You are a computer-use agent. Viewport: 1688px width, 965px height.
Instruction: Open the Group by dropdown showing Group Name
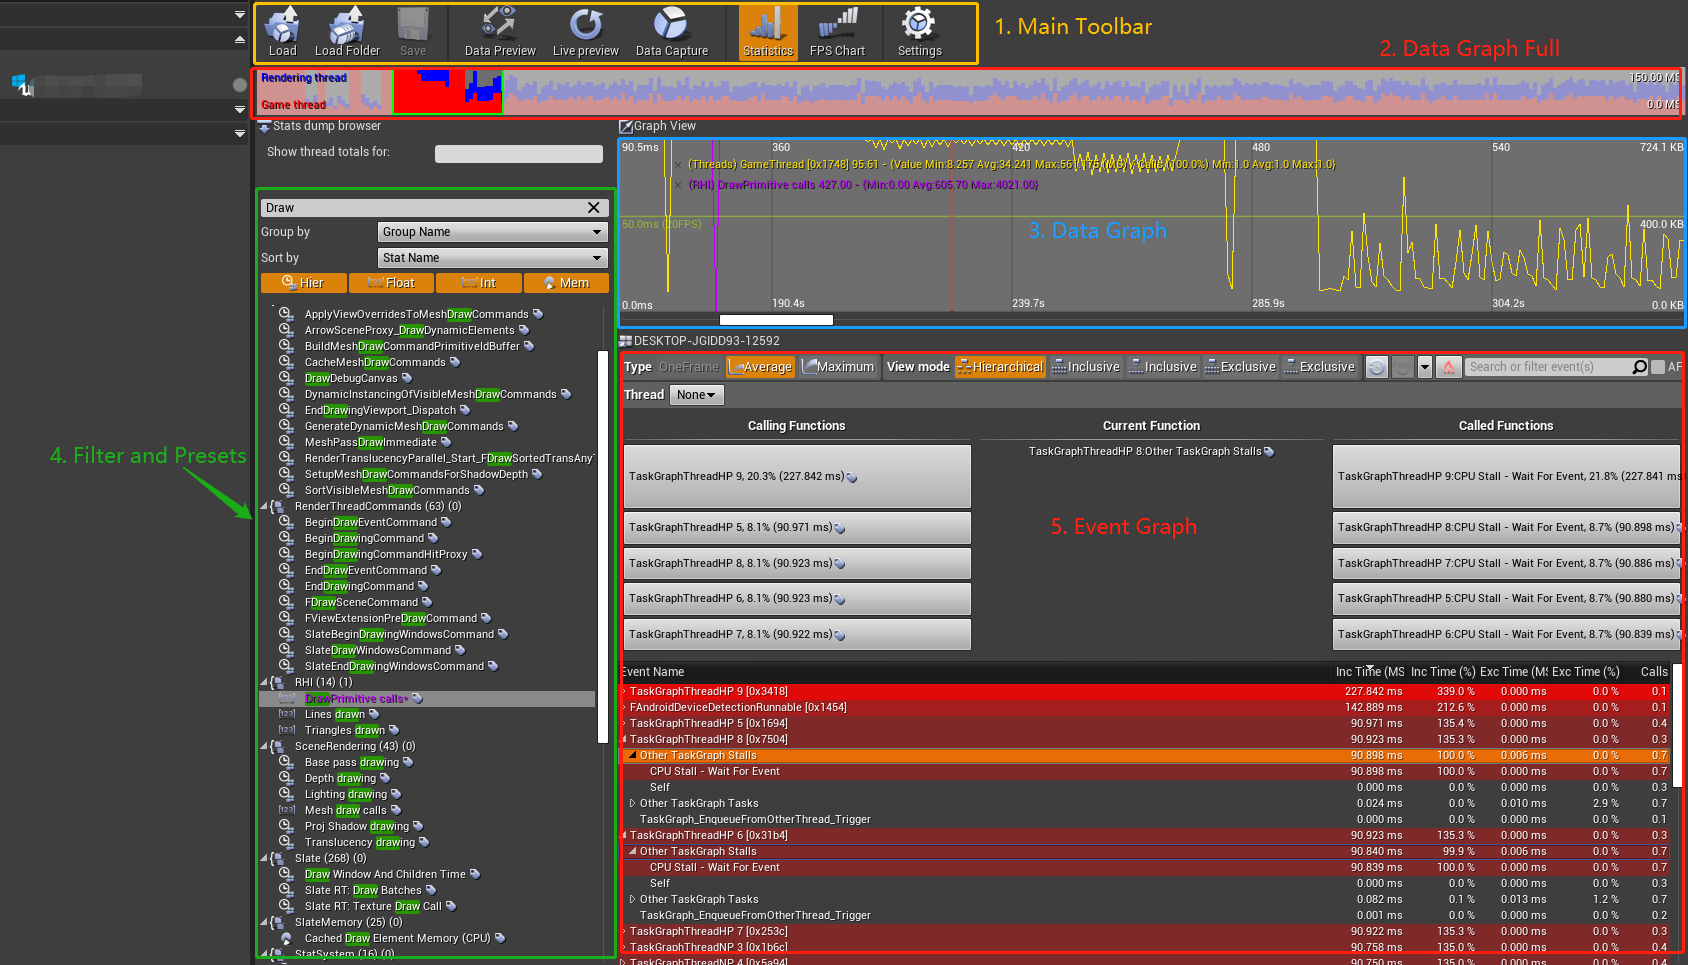[491, 231]
